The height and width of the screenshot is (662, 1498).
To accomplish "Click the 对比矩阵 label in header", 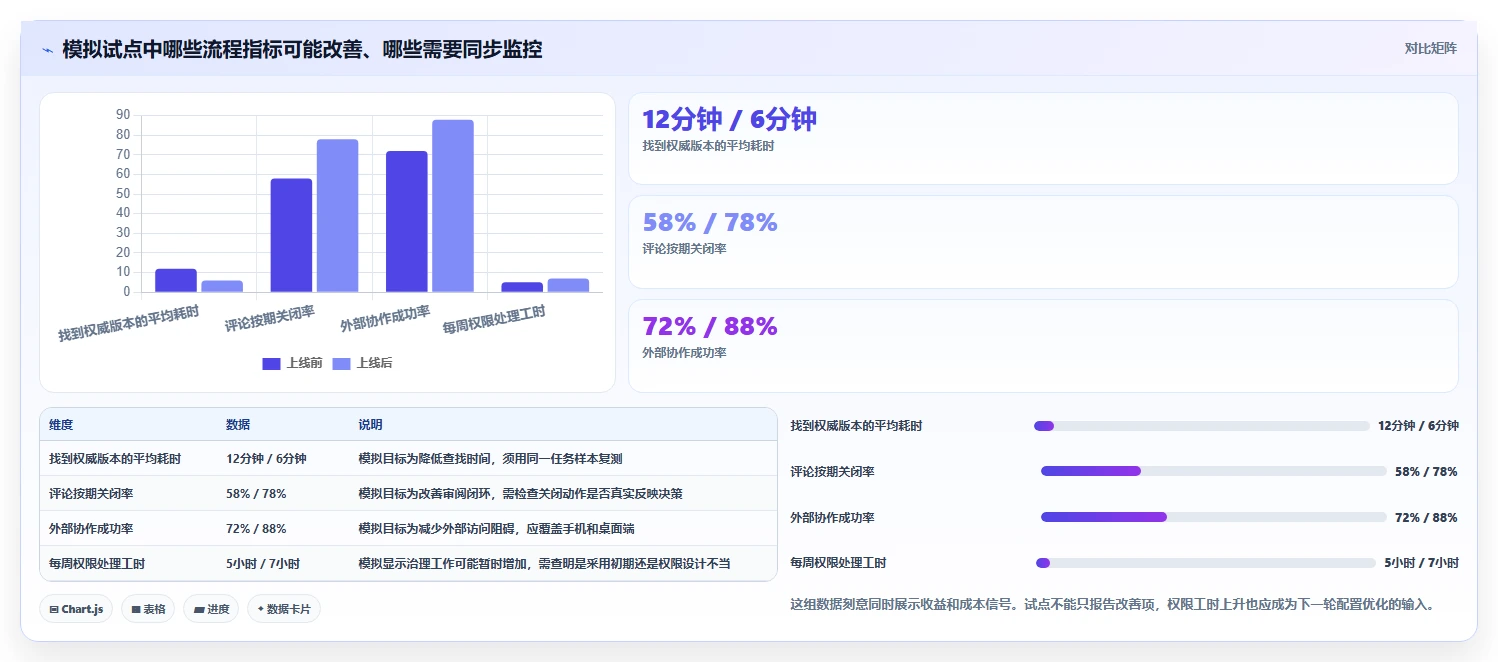I will pyautogui.click(x=1431, y=48).
